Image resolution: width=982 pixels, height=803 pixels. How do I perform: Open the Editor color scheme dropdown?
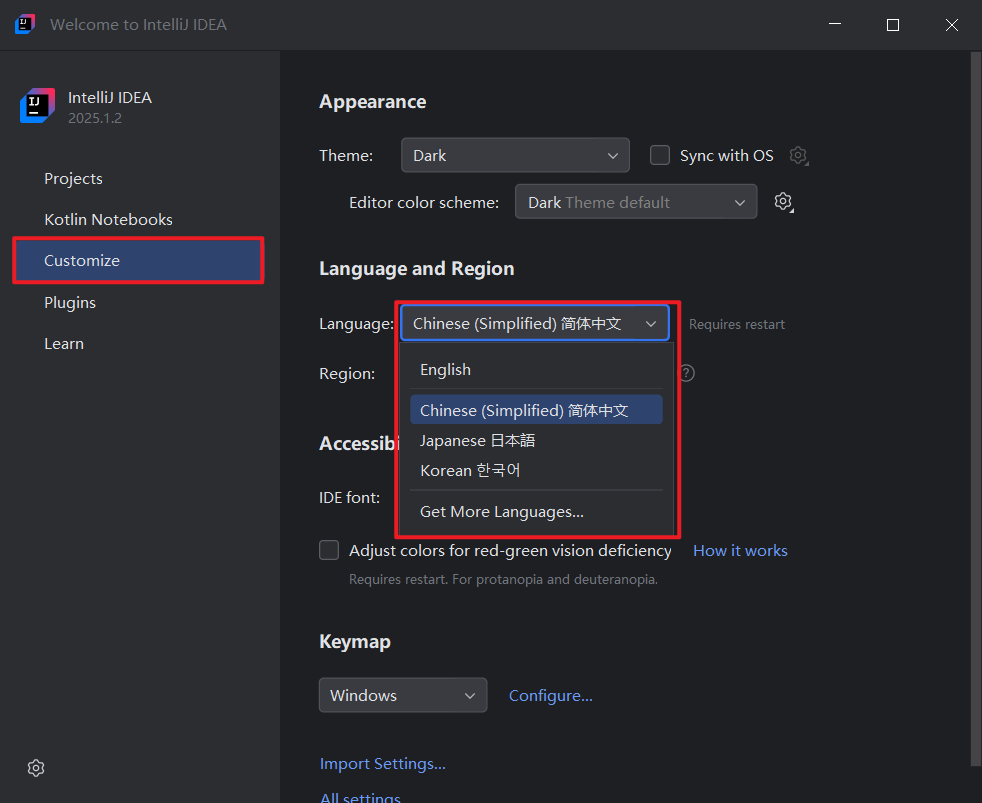tap(636, 202)
